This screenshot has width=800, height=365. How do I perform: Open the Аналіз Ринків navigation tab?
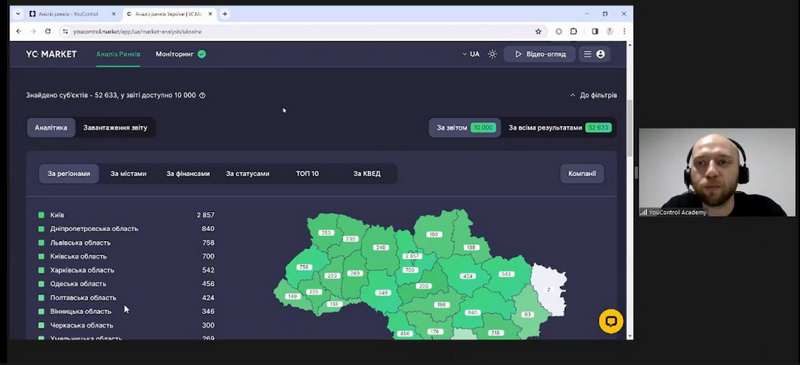pyautogui.click(x=118, y=54)
